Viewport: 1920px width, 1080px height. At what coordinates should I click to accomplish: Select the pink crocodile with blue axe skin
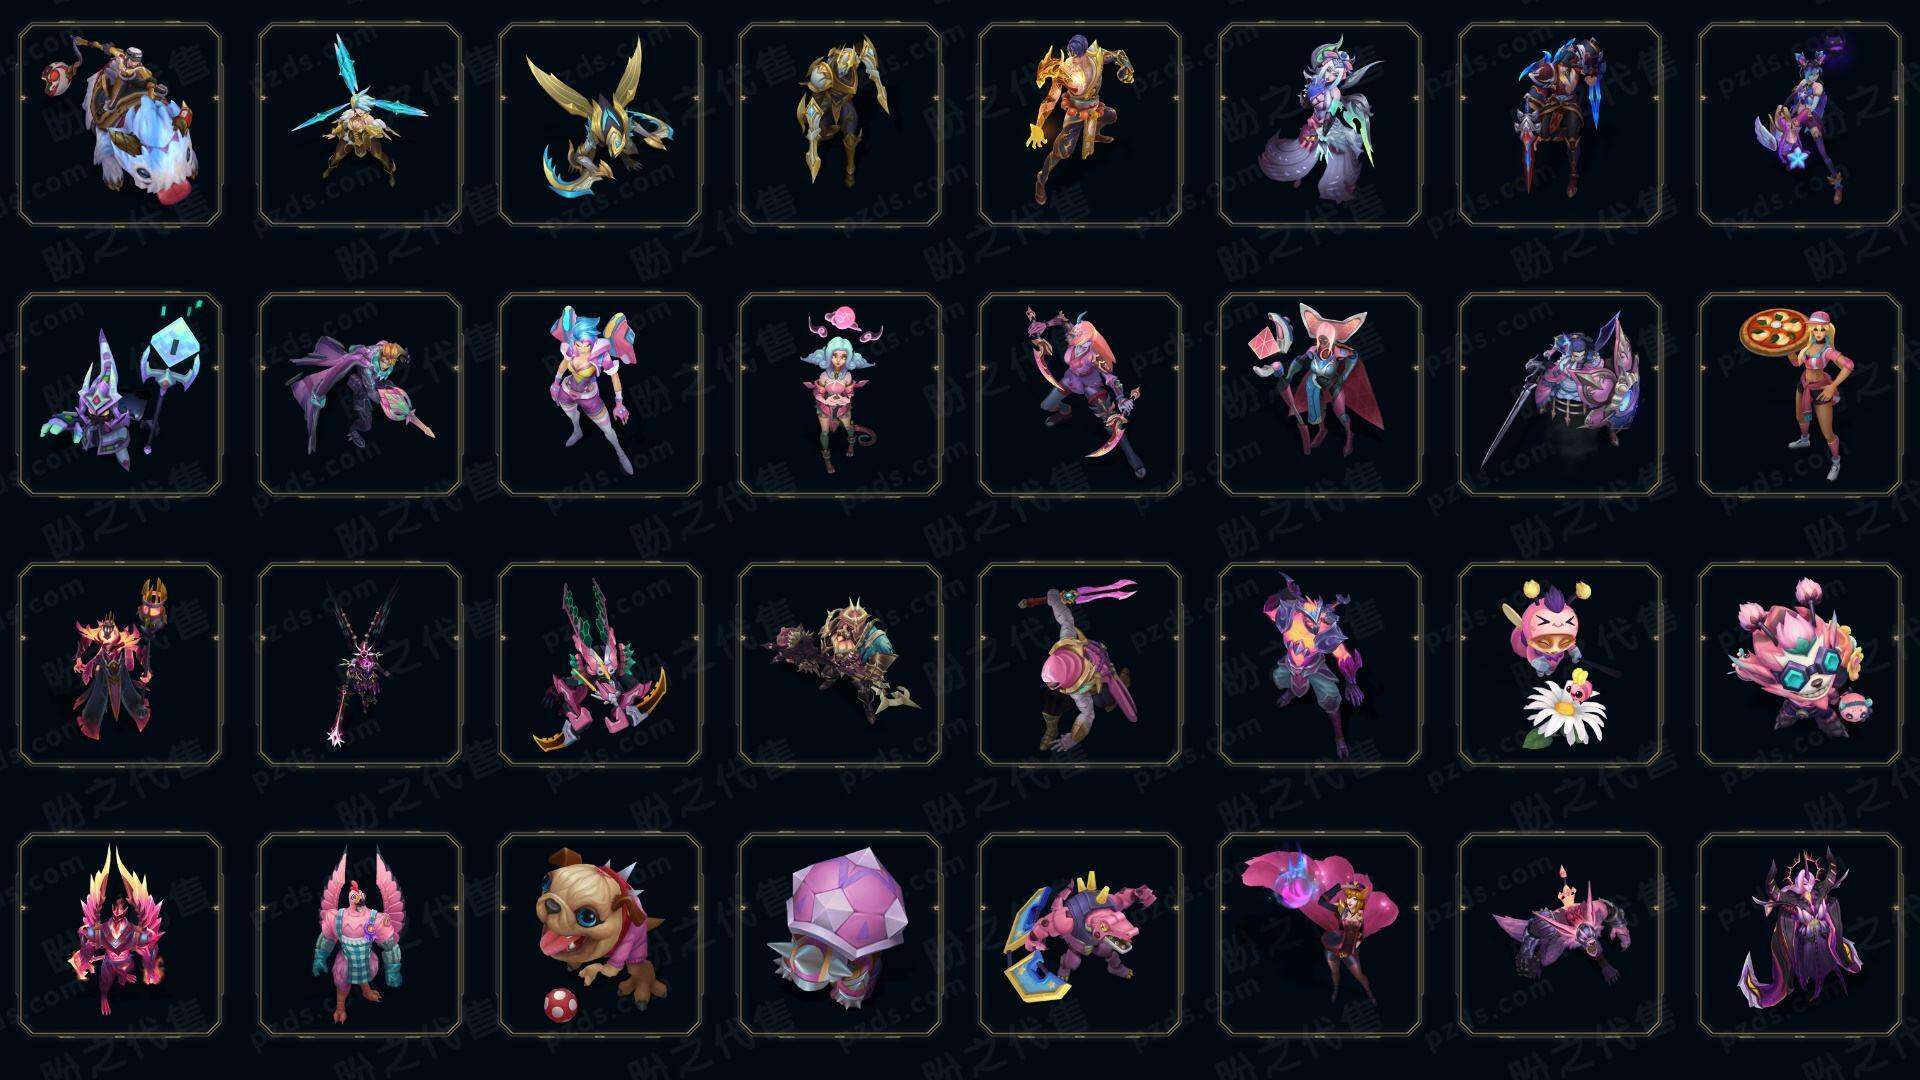coord(1080,934)
